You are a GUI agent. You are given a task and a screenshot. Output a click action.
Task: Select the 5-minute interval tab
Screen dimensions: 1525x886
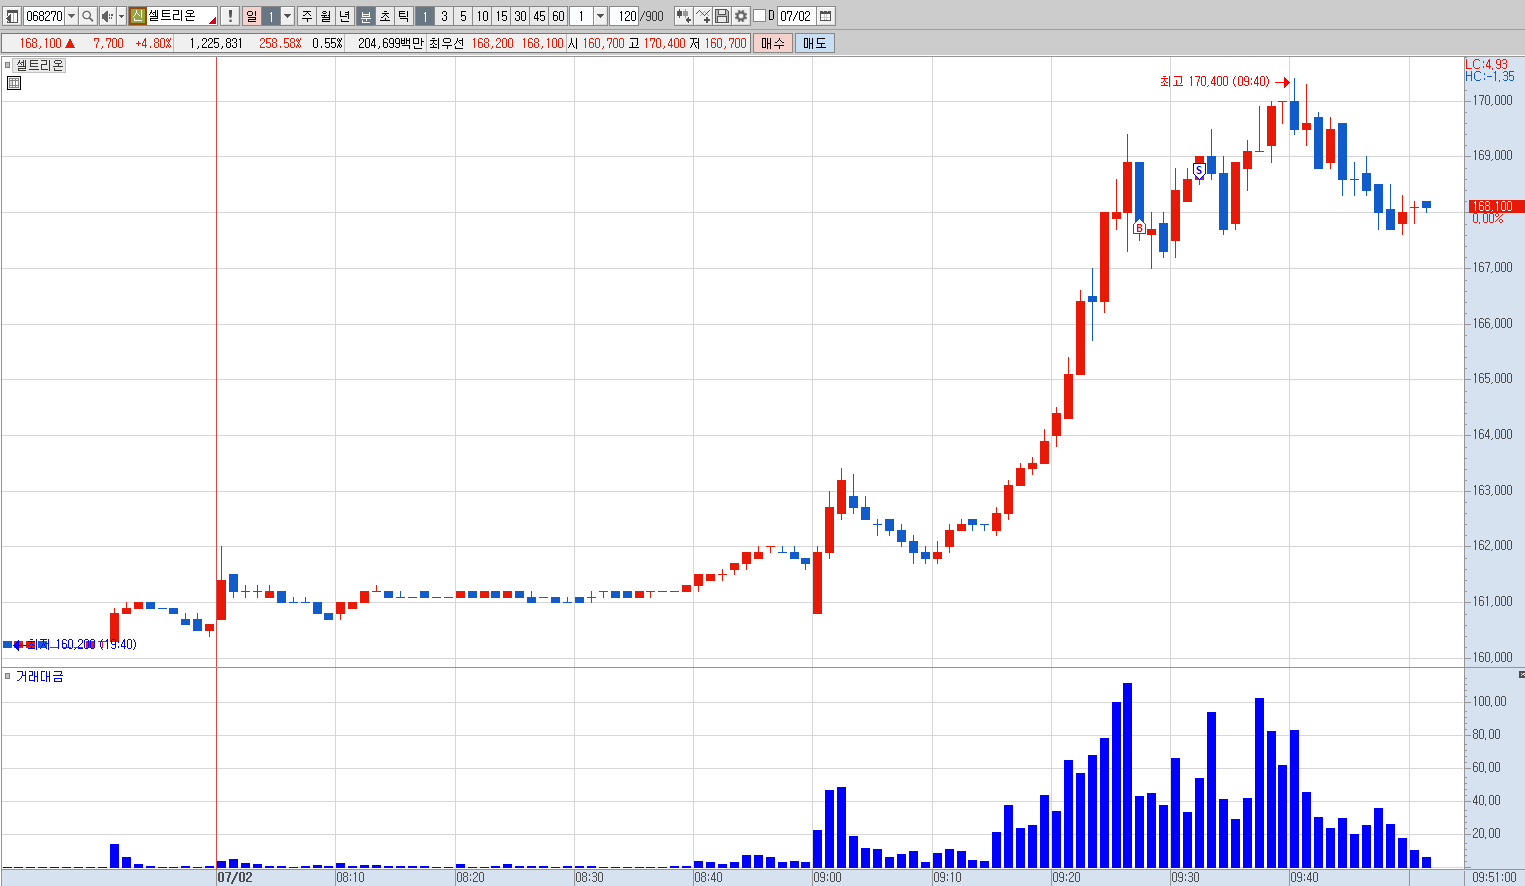462,16
